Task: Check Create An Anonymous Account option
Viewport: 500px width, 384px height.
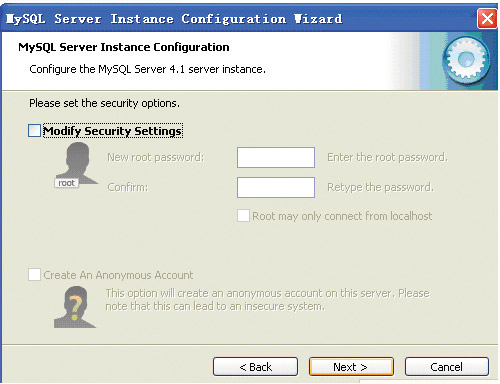Action: tap(34, 275)
